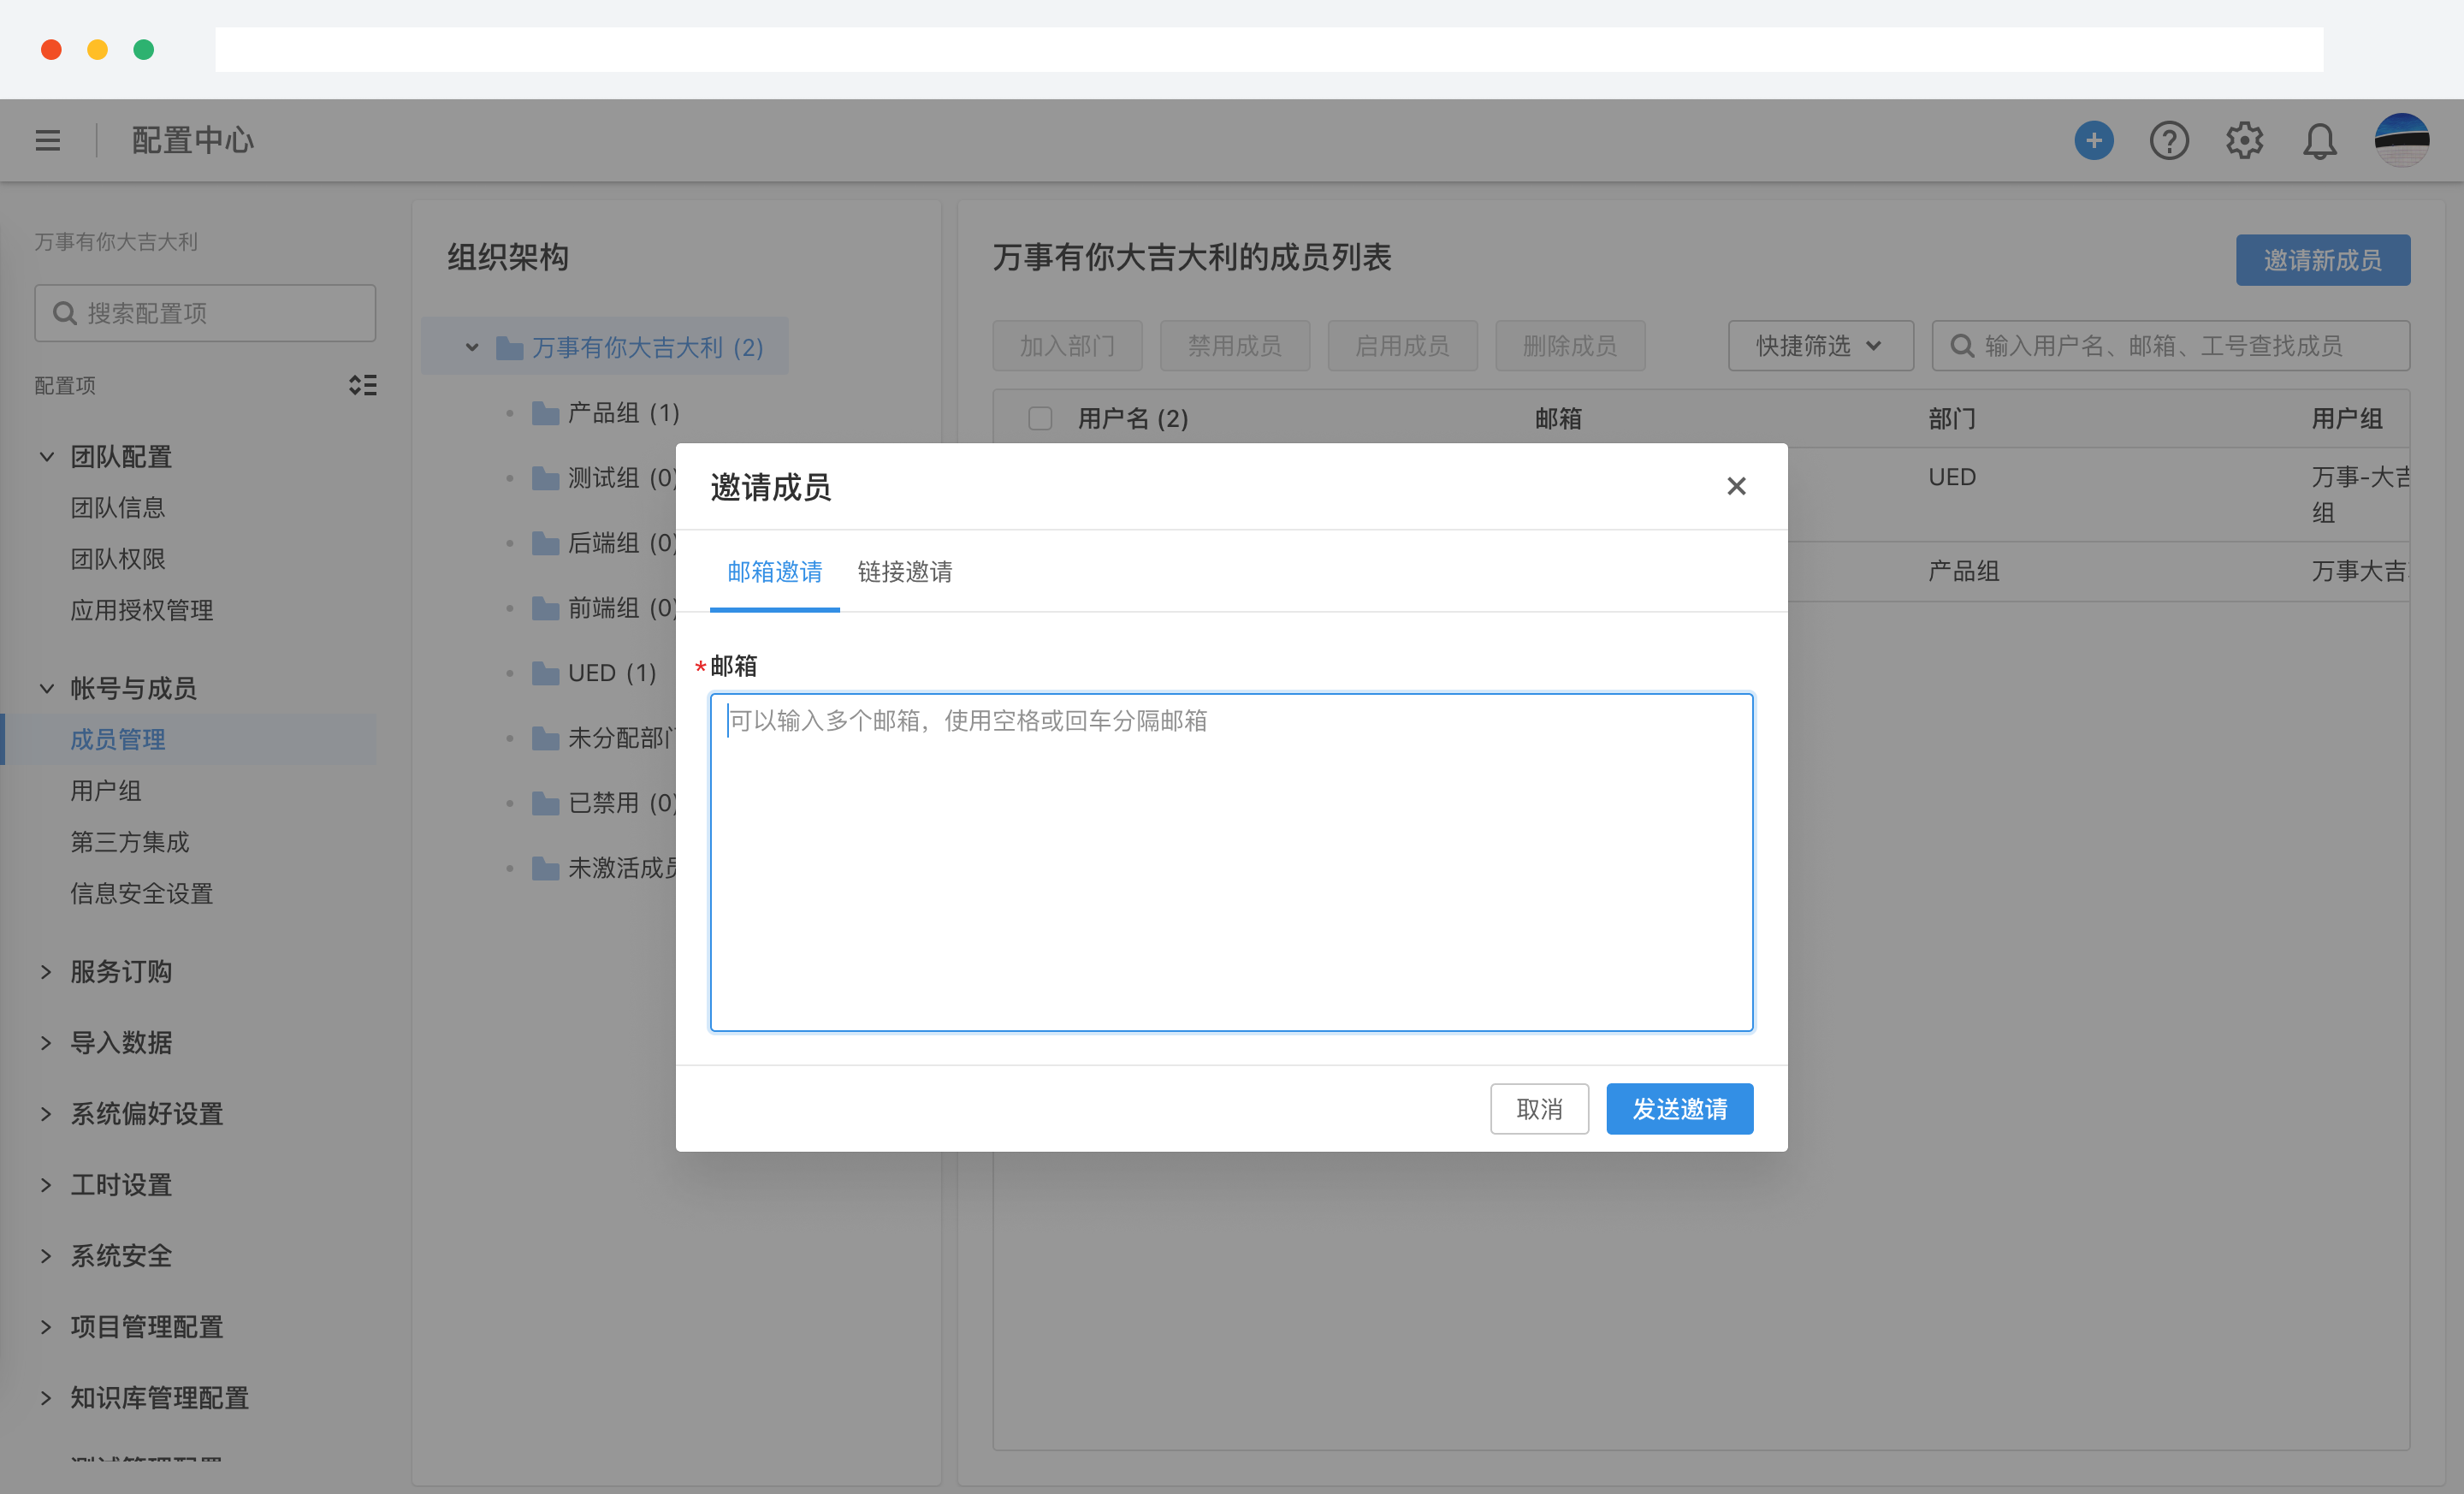The width and height of the screenshot is (2464, 1494).
Task: Collapse the 万事有你大吉大利 tree node
Action: click(472, 347)
